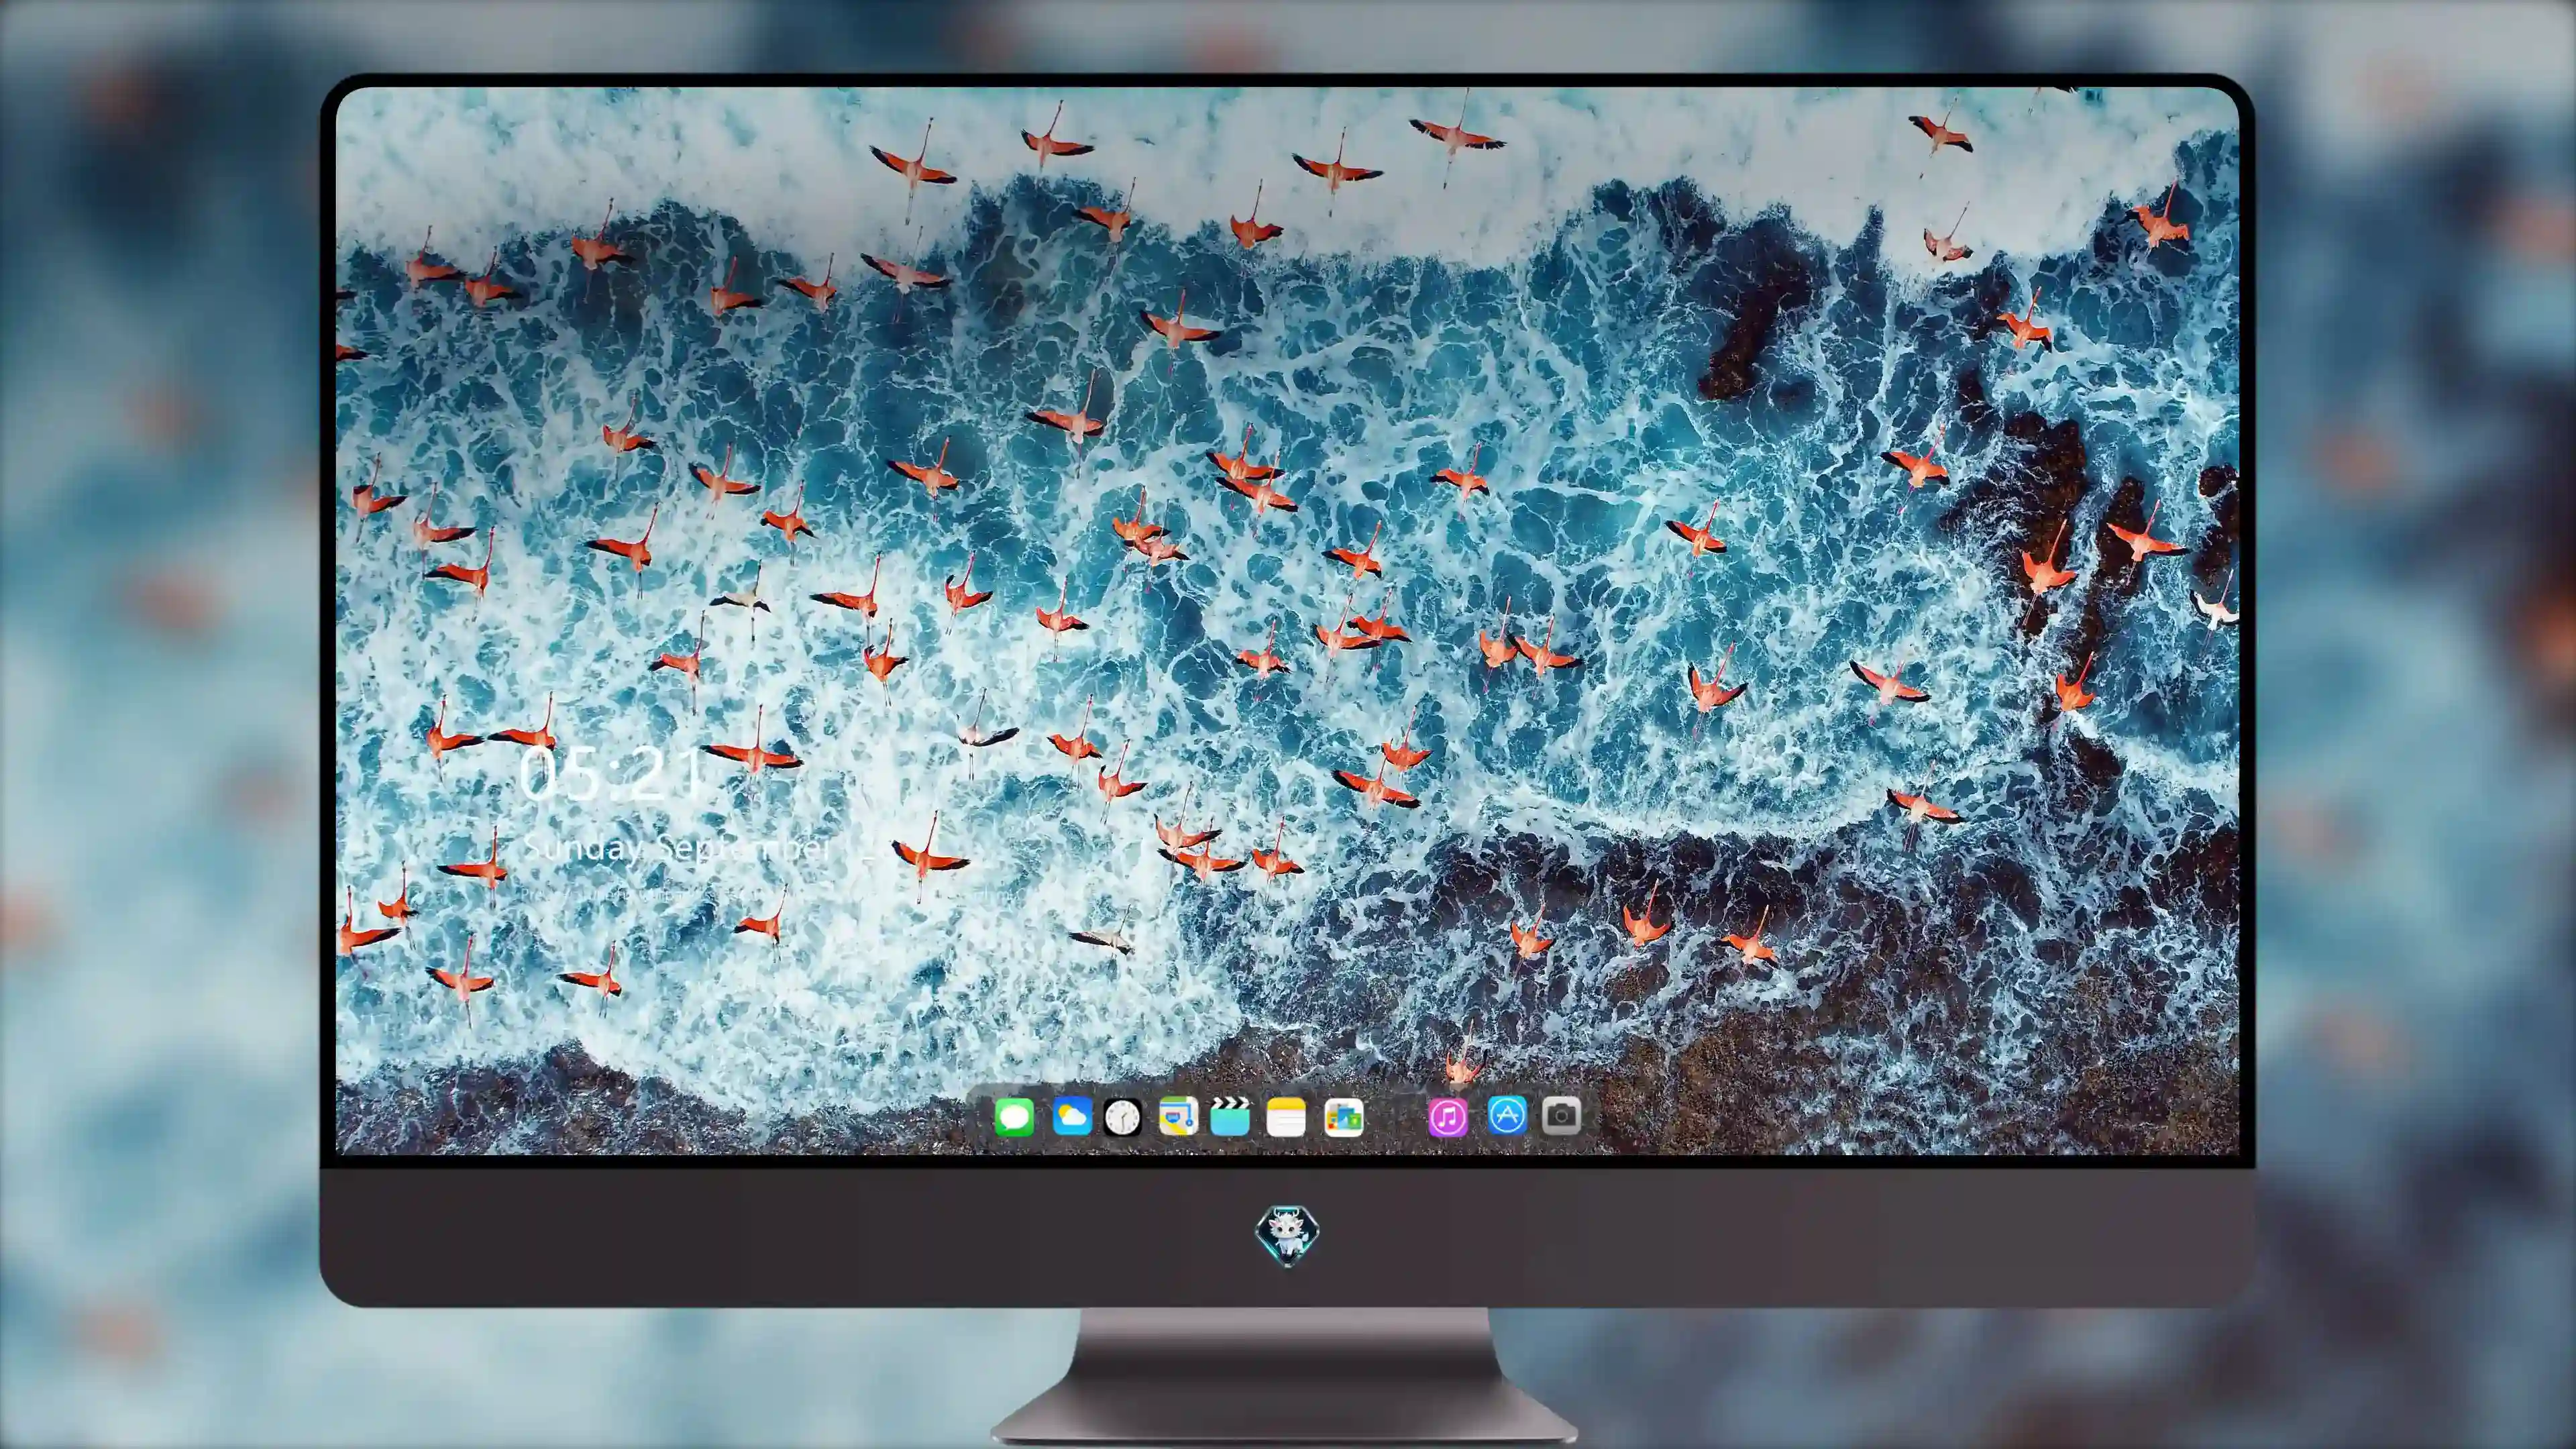2576x1449 pixels.
Task: Open the Maps app in the dock
Action: pos(1178,1116)
